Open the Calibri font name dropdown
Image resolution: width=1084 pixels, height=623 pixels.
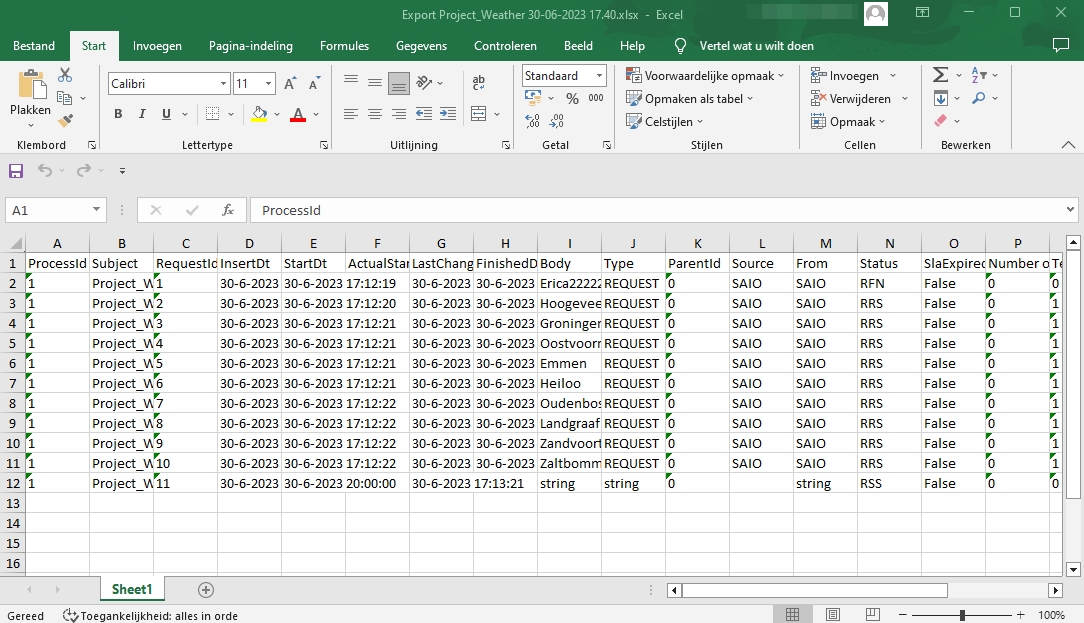pyautogui.click(x=224, y=84)
